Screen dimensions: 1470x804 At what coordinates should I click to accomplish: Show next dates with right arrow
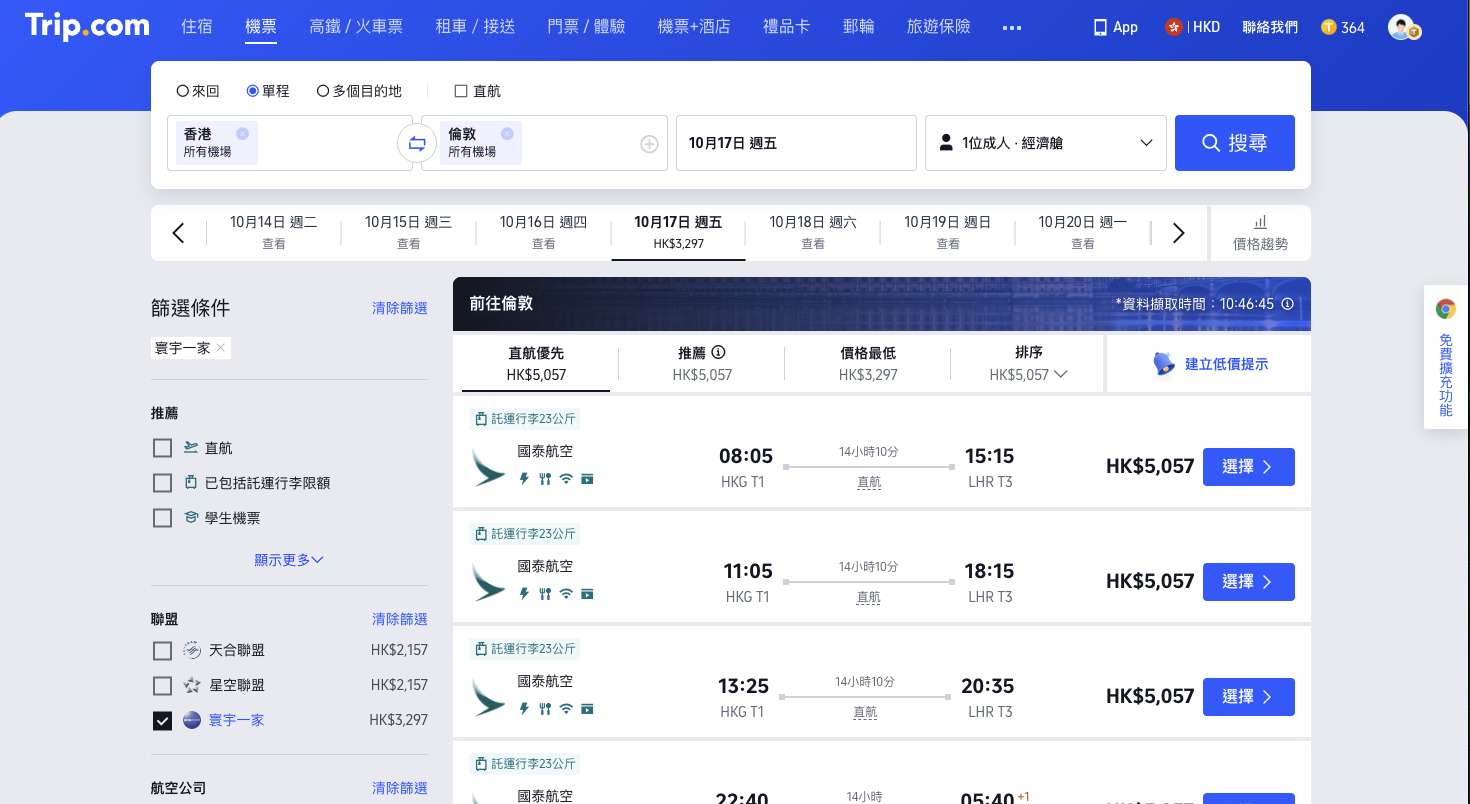point(1178,233)
